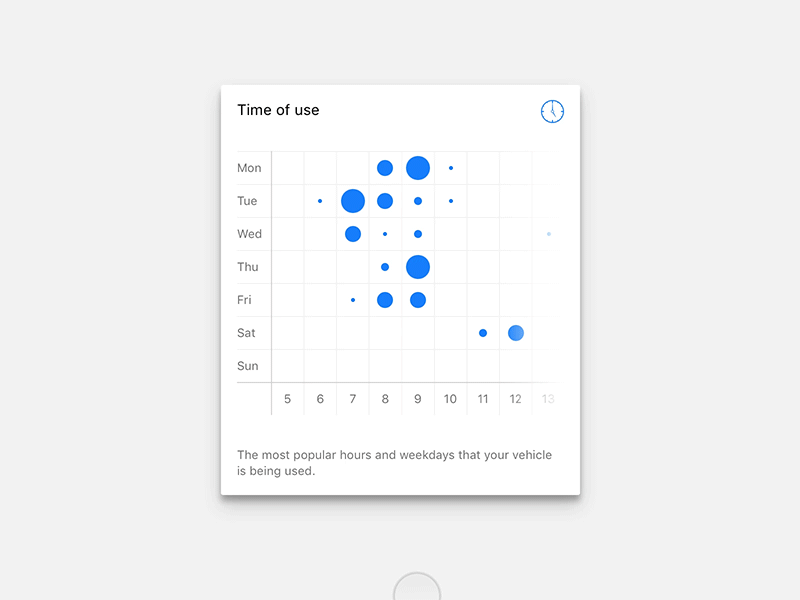Screen dimensions: 800x600
Task: Click the Friday bubble at hour 8
Action: (x=385, y=299)
